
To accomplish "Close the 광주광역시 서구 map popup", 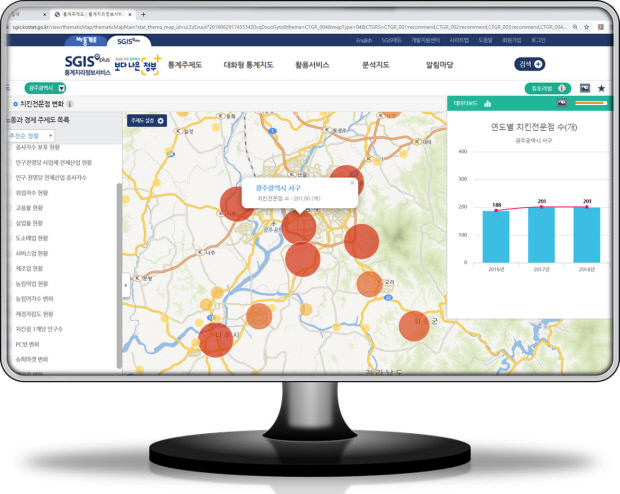I will tap(351, 183).
